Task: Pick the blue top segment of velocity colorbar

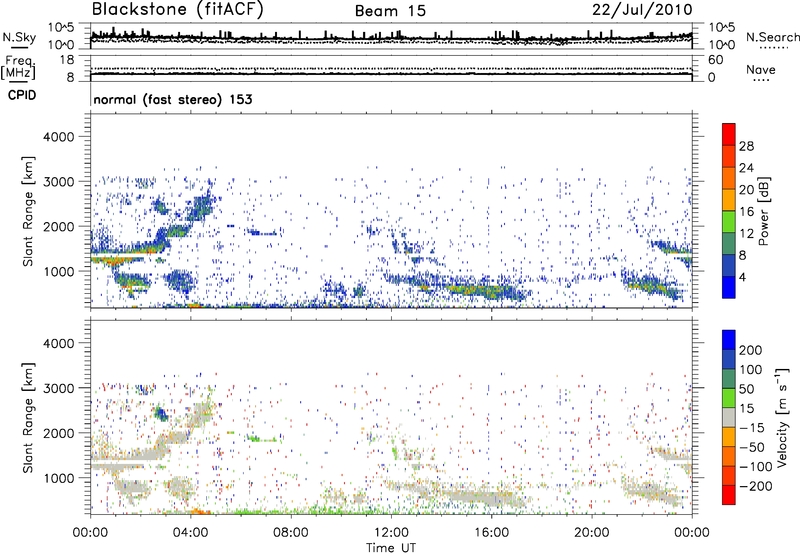Action: [x=729, y=340]
